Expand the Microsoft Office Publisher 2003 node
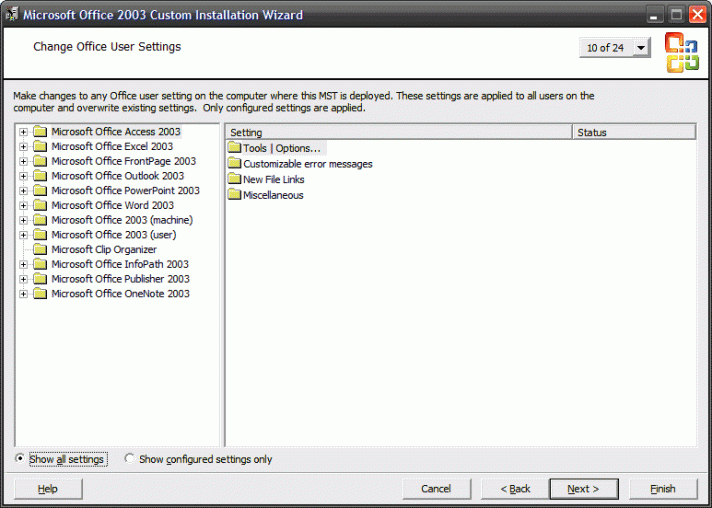 [23, 279]
